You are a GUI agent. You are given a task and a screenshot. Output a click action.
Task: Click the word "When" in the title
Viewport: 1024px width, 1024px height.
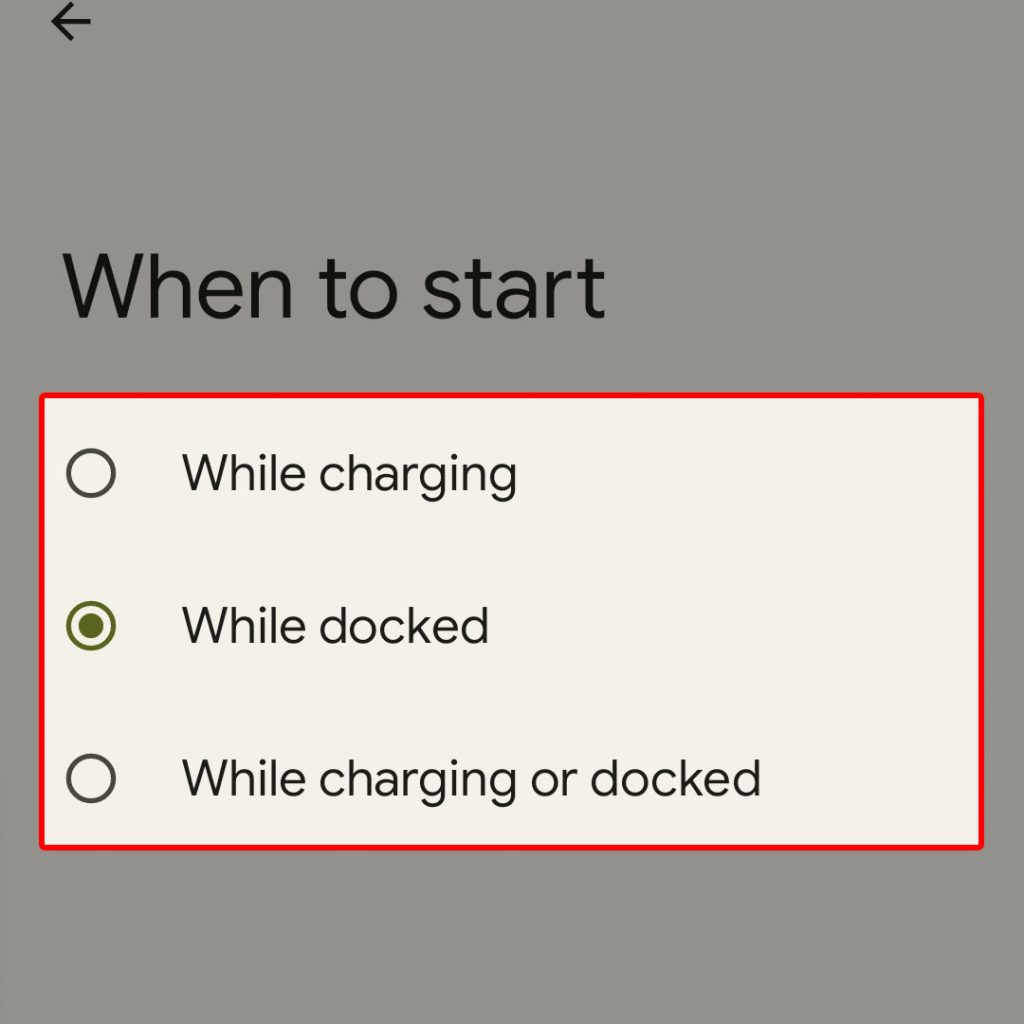(x=178, y=288)
